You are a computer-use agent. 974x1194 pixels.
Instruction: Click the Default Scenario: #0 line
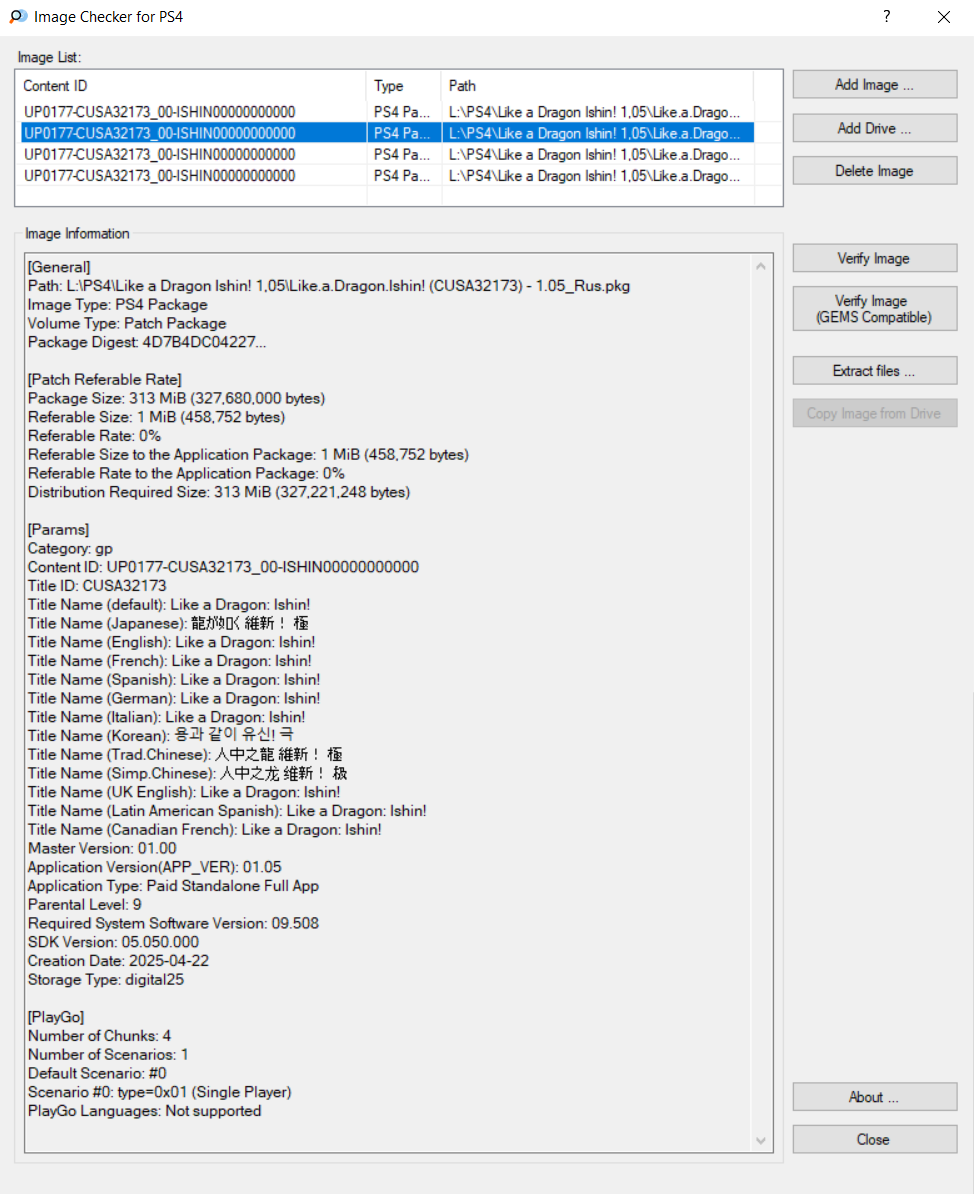click(x=97, y=1074)
